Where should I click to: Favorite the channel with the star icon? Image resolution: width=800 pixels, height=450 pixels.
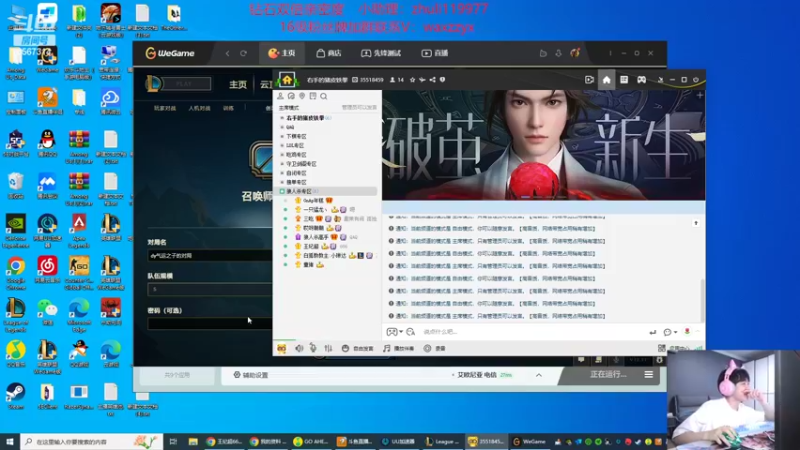point(412,80)
